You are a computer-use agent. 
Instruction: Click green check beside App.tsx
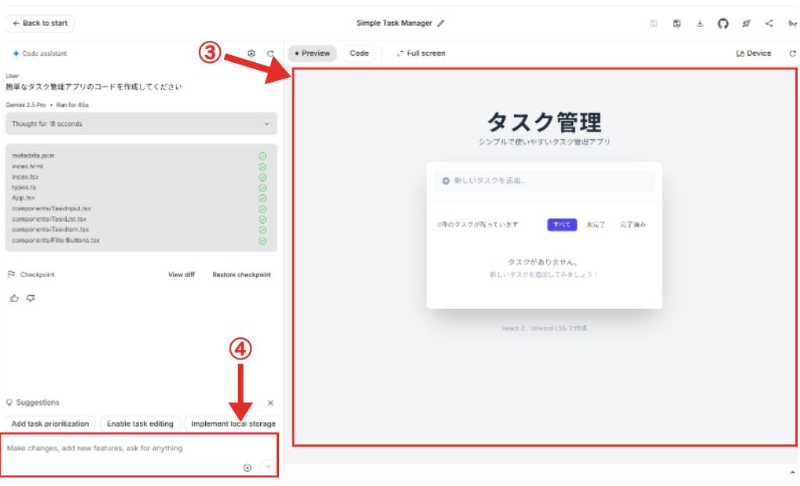262,198
